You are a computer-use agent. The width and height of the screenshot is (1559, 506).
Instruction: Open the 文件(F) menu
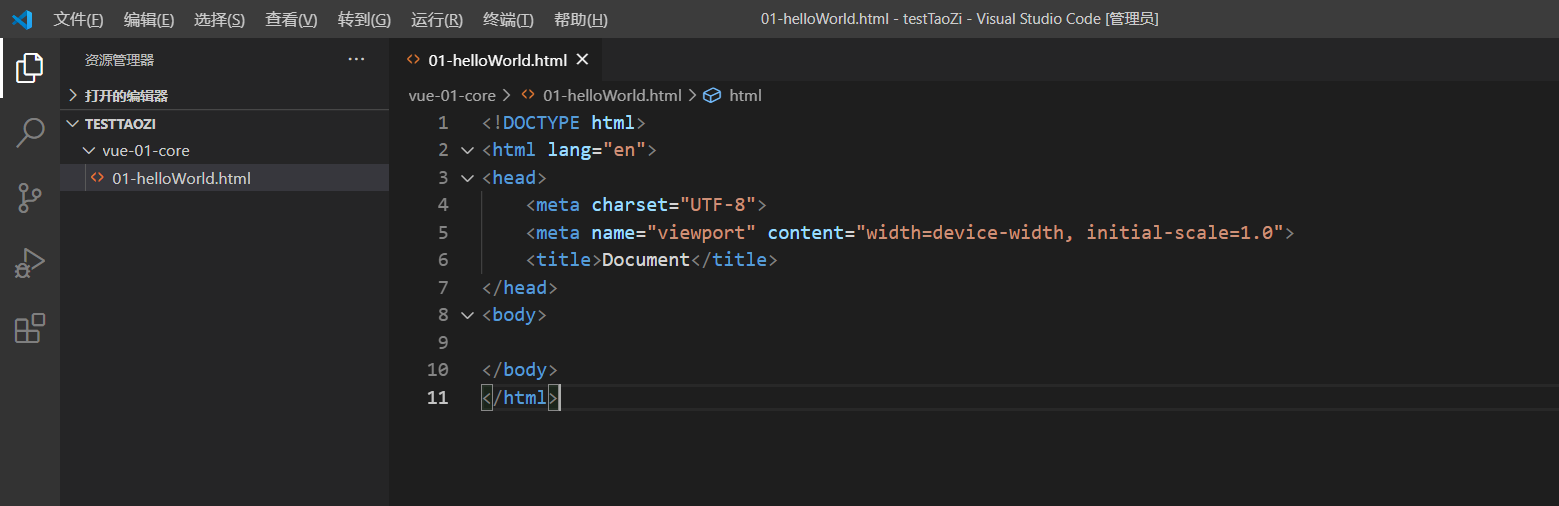tap(78, 20)
